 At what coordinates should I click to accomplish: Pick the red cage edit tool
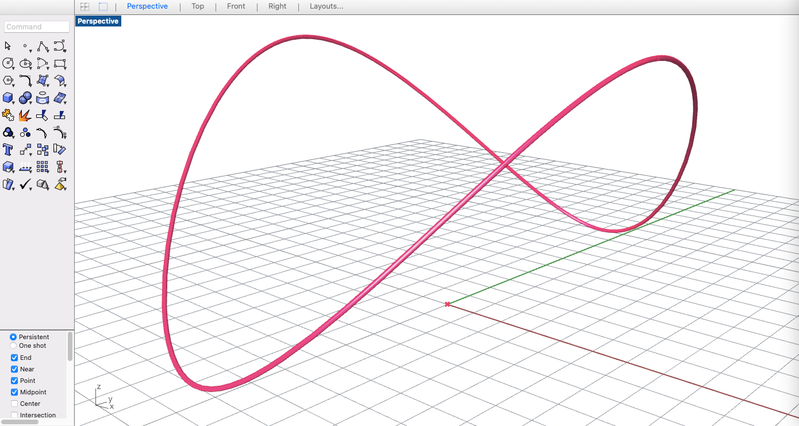click(x=60, y=167)
